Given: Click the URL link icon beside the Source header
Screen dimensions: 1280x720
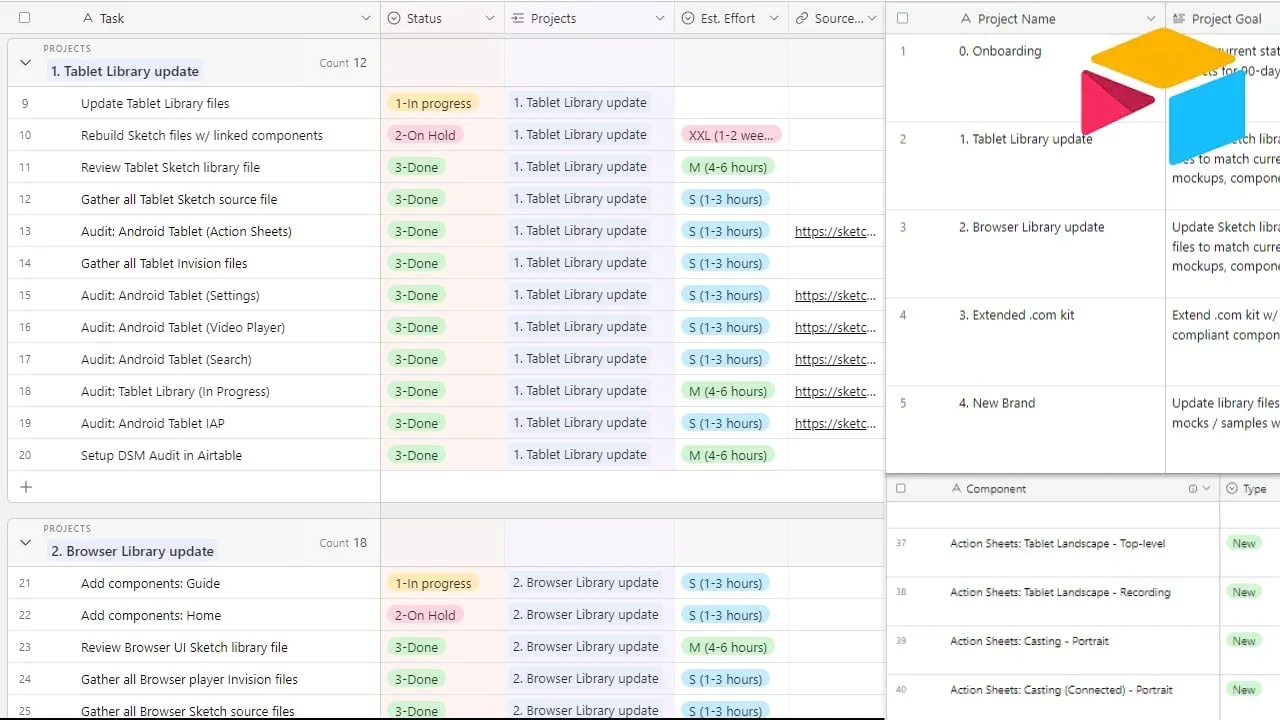Looking at the screenshot, I should click(802, 18).
